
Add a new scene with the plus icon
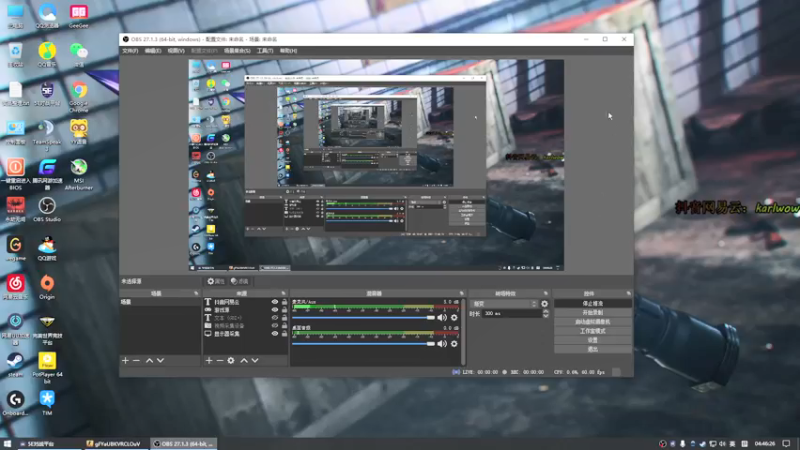click(126, 360)
